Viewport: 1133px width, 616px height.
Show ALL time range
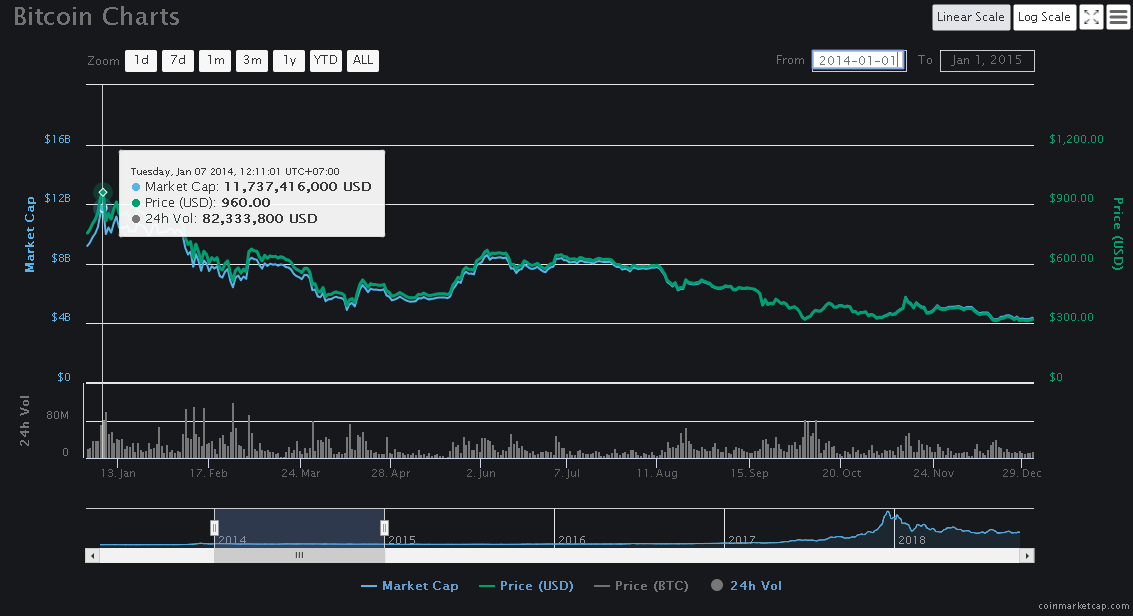coord(363,61)
